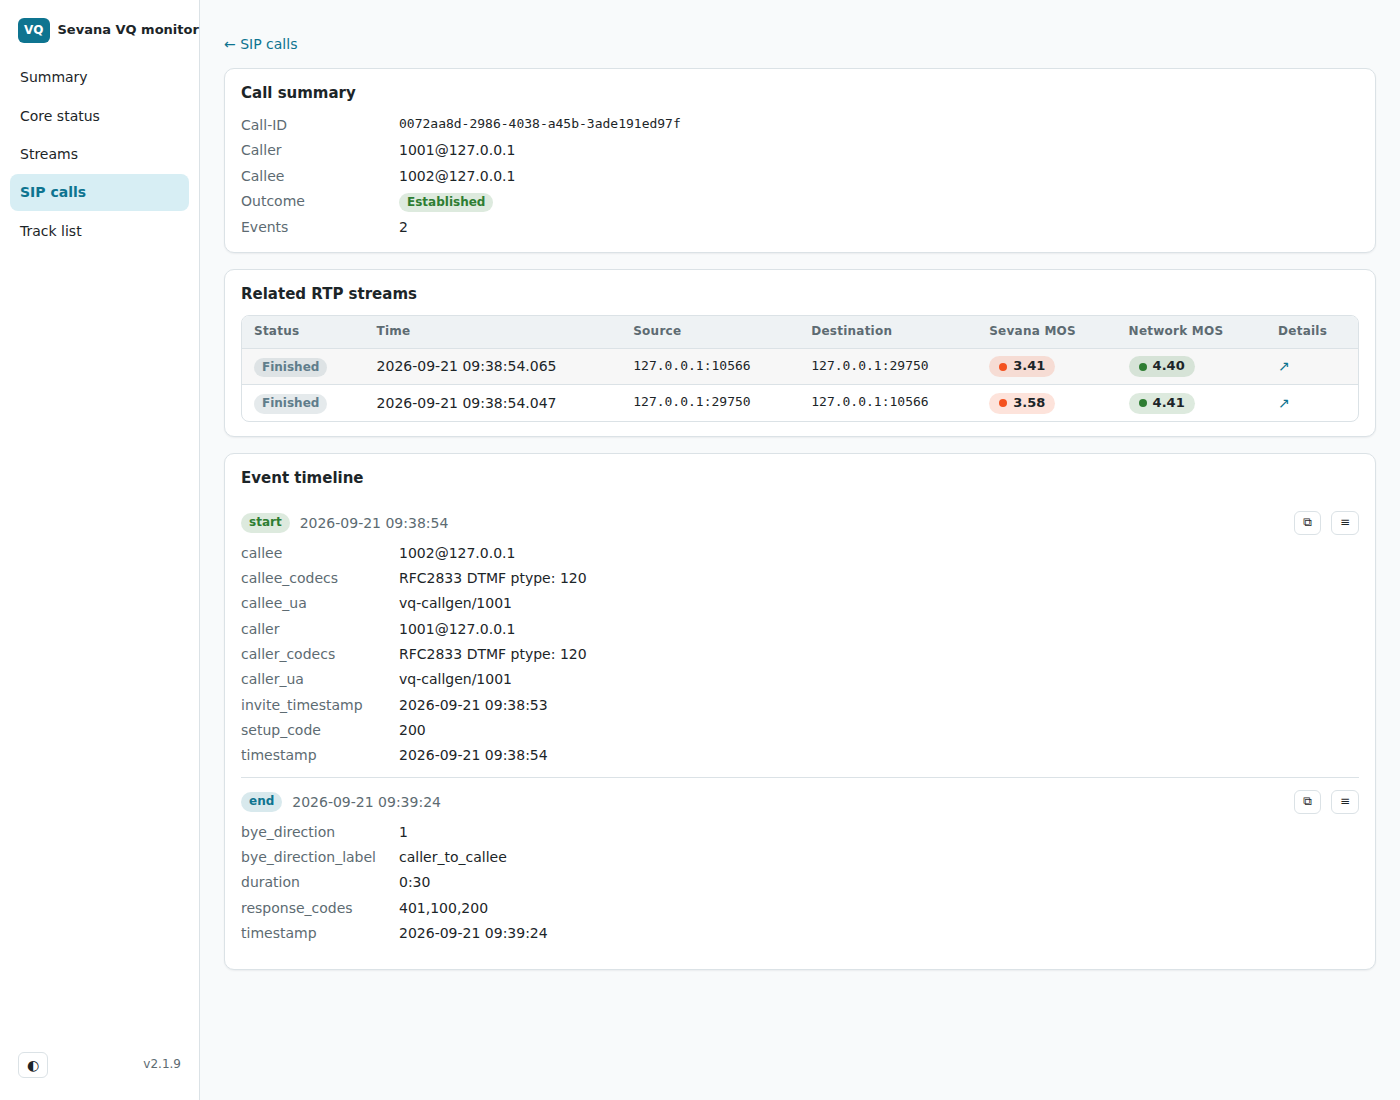Click time 2026-09-21 09:38:54.065

466,366
